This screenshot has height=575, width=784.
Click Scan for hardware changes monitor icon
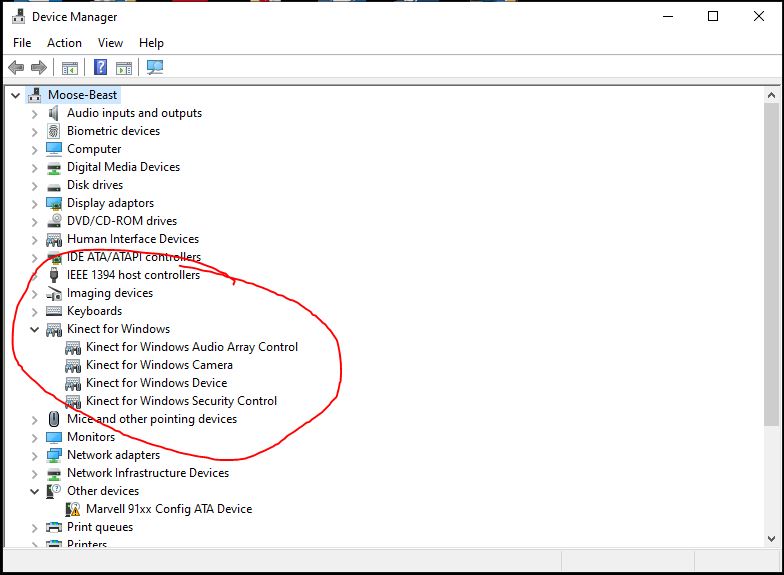coord(155,68)
